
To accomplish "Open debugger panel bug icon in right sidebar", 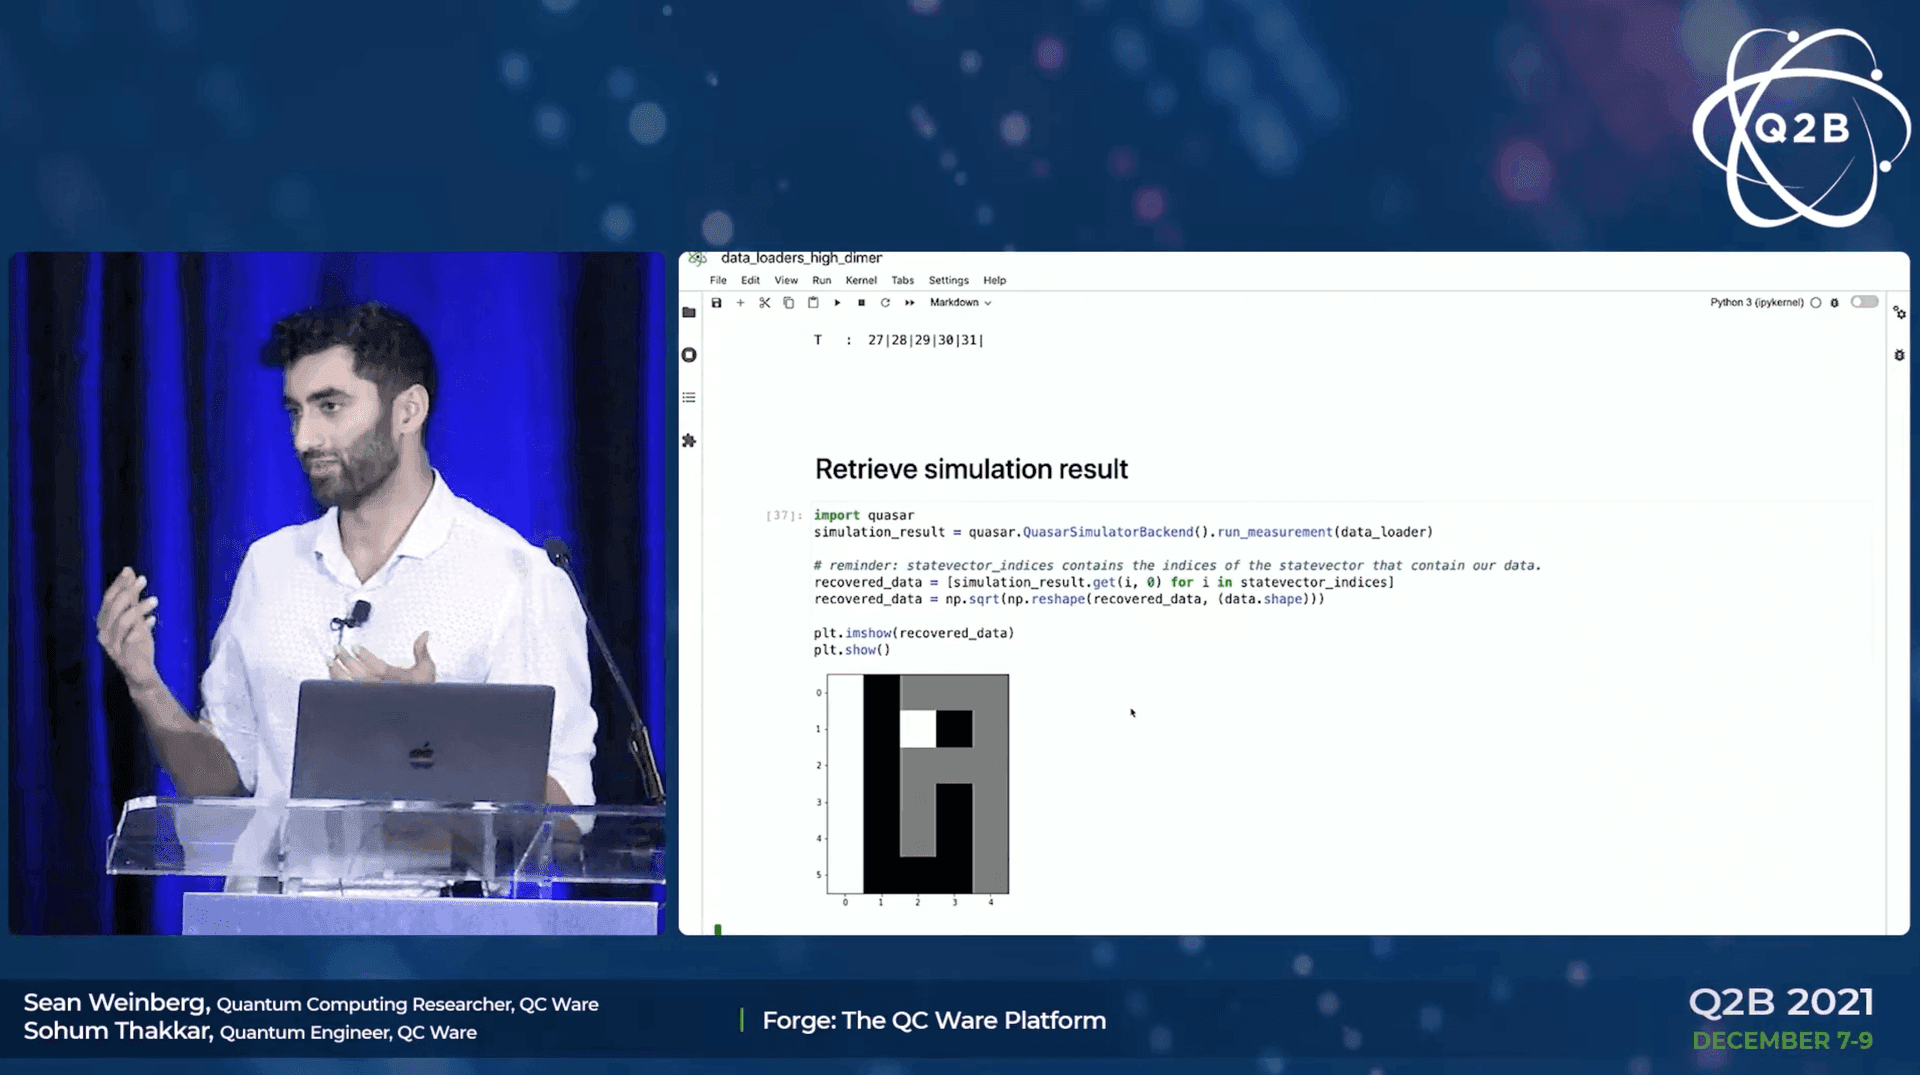I will click(1899, 355).
